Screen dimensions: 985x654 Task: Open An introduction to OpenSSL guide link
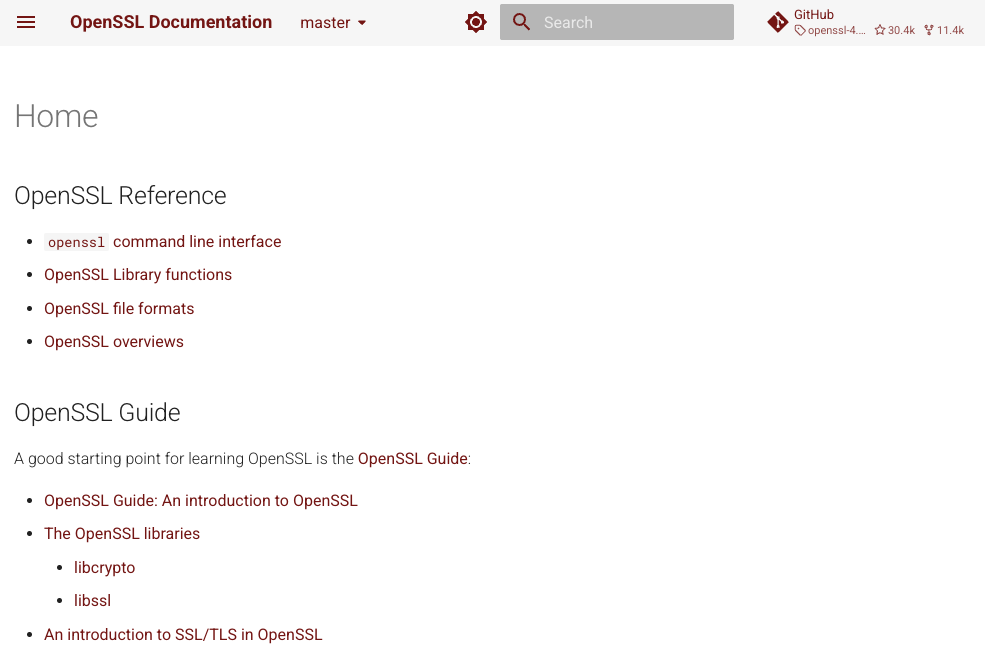point(200,501)
